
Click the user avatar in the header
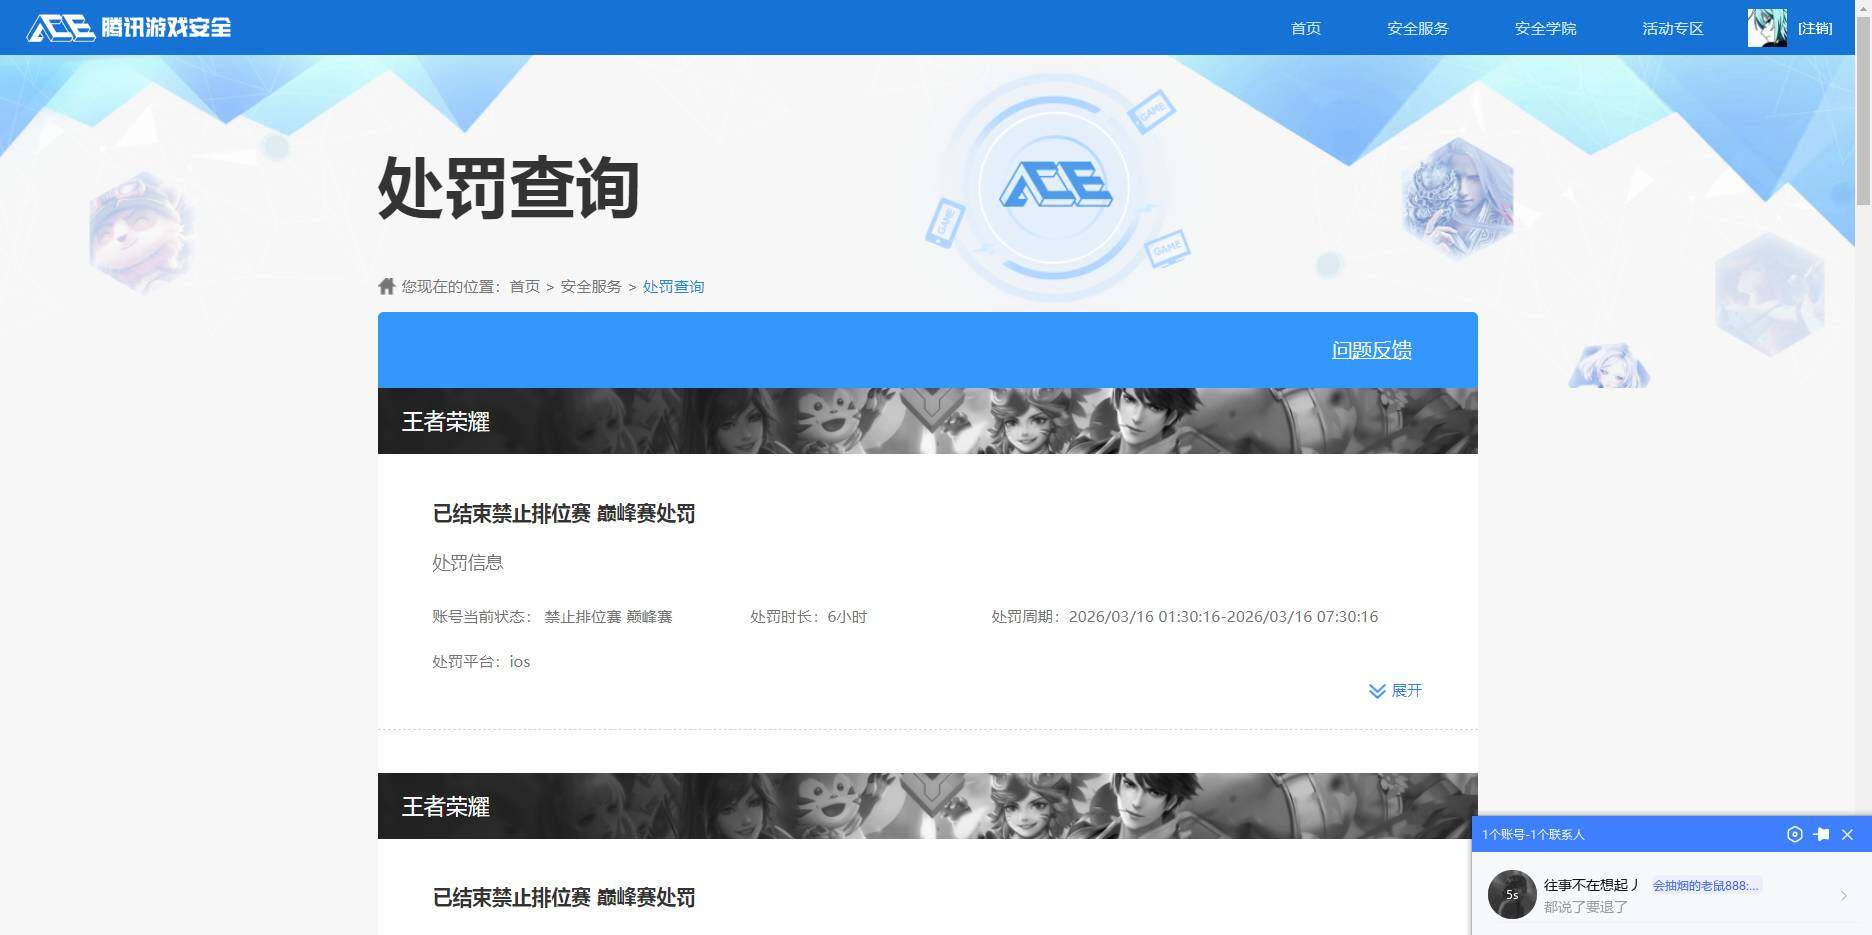(1767, 28)
